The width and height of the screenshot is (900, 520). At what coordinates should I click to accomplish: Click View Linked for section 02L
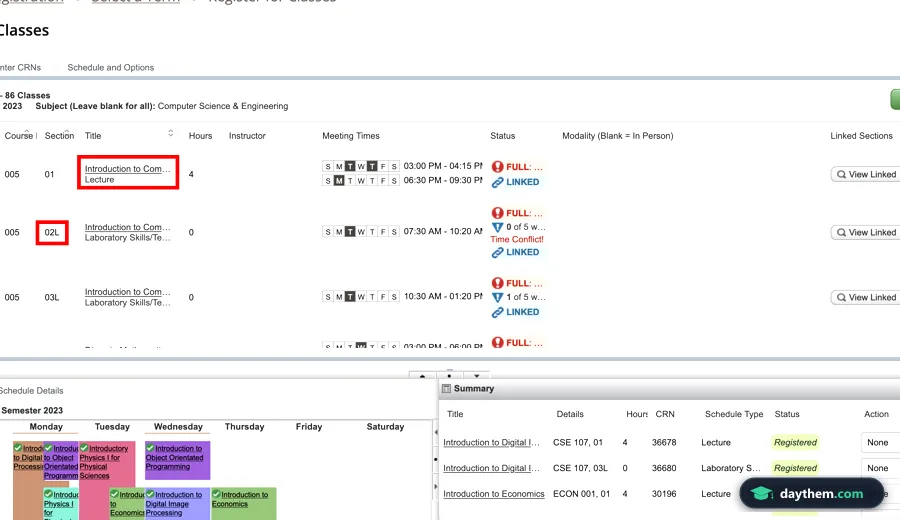[x=866, y=232]
